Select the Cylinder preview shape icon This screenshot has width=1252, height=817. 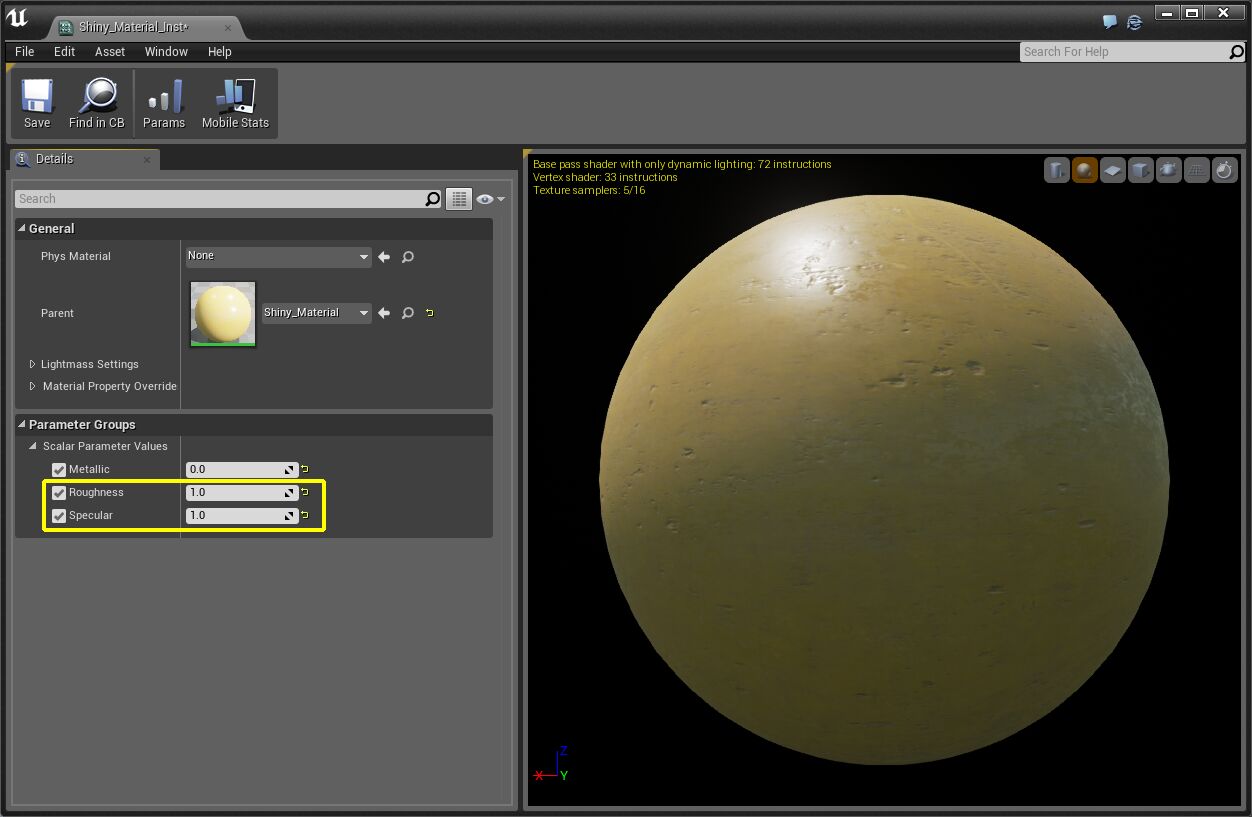(x=1057, y=170)
